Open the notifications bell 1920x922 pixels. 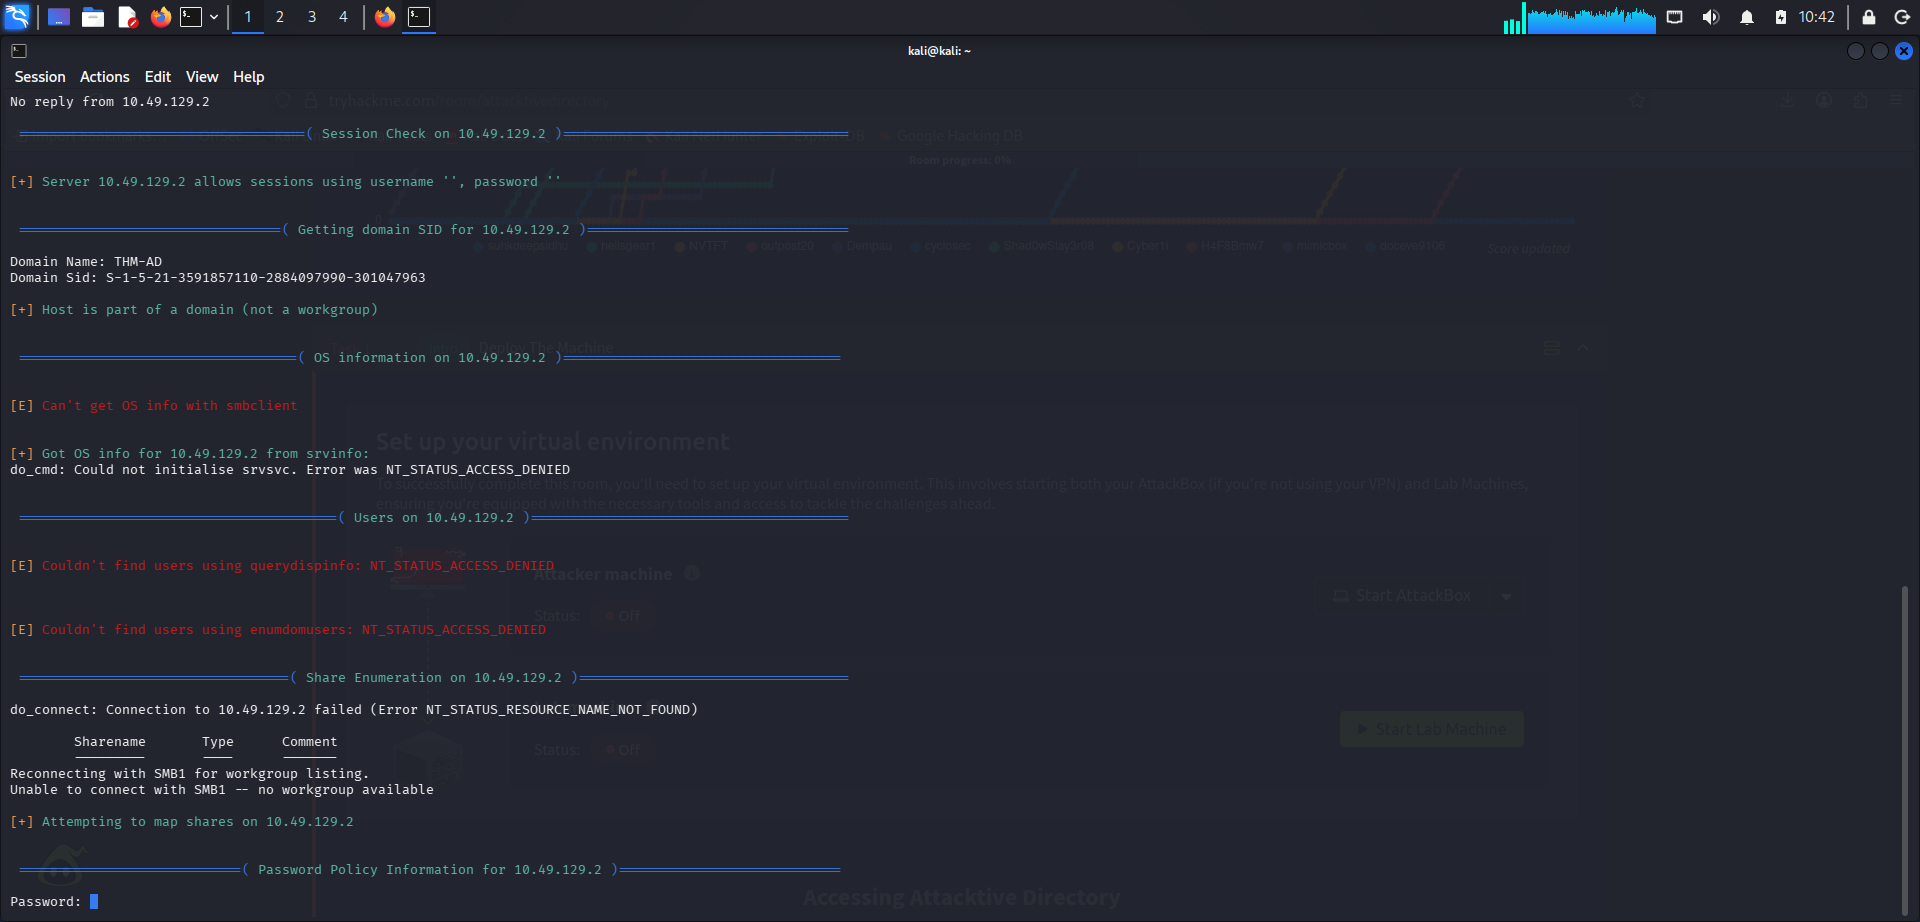tap(1747, 17)
